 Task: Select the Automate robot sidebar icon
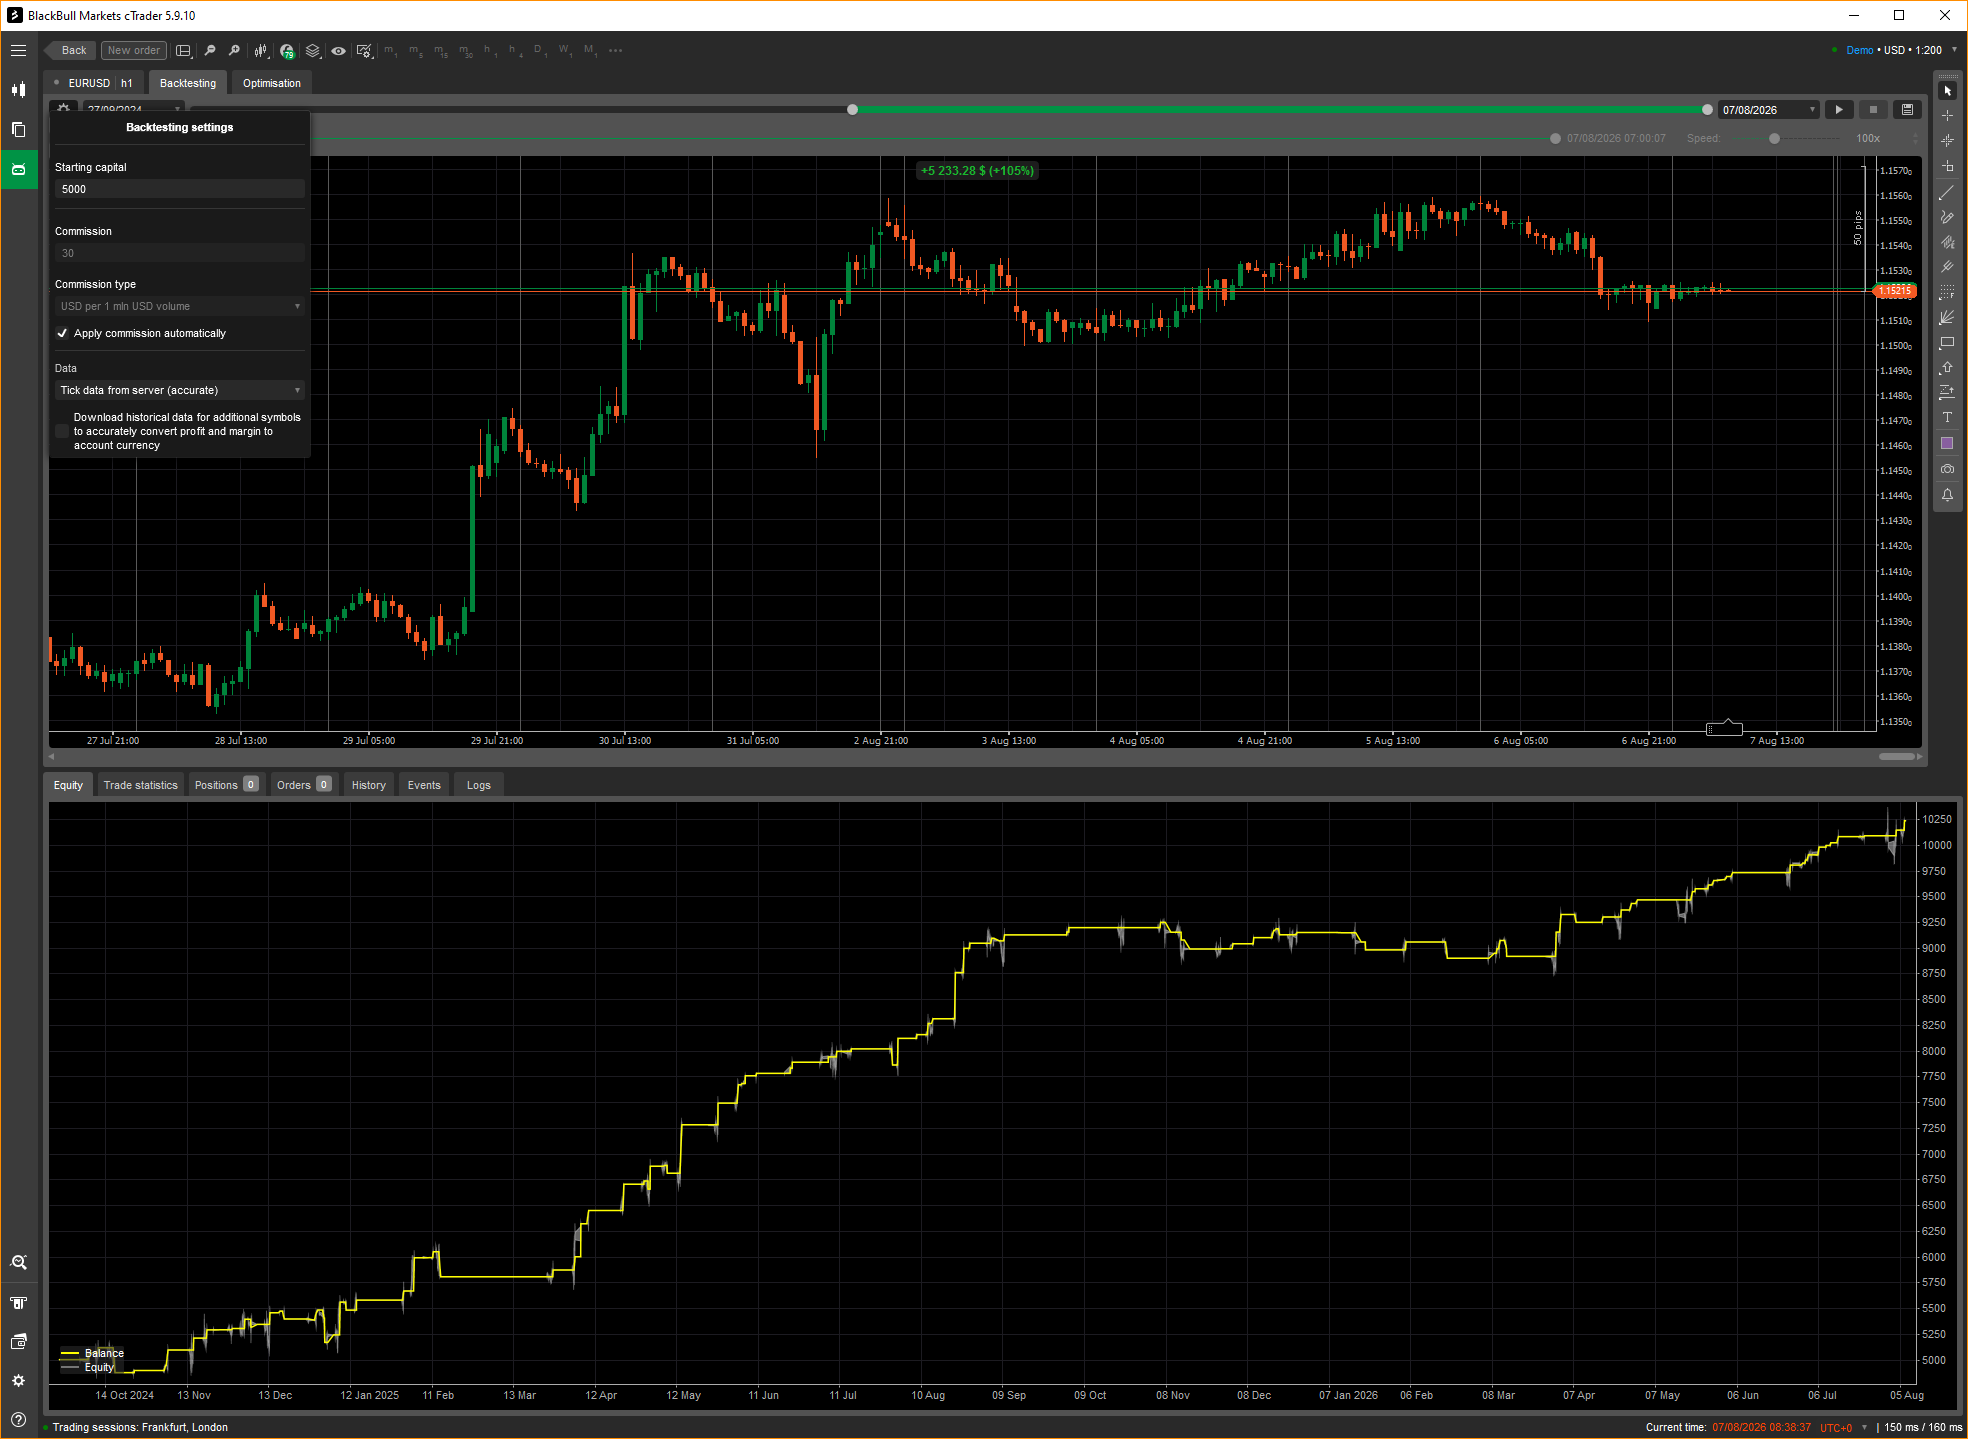point(18,170)
